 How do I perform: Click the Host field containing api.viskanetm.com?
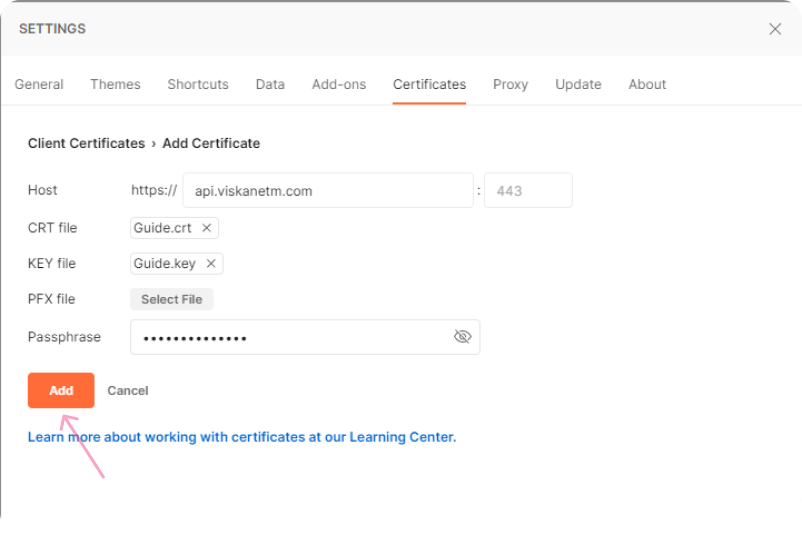pyautogui.click(x=327, y=190)
